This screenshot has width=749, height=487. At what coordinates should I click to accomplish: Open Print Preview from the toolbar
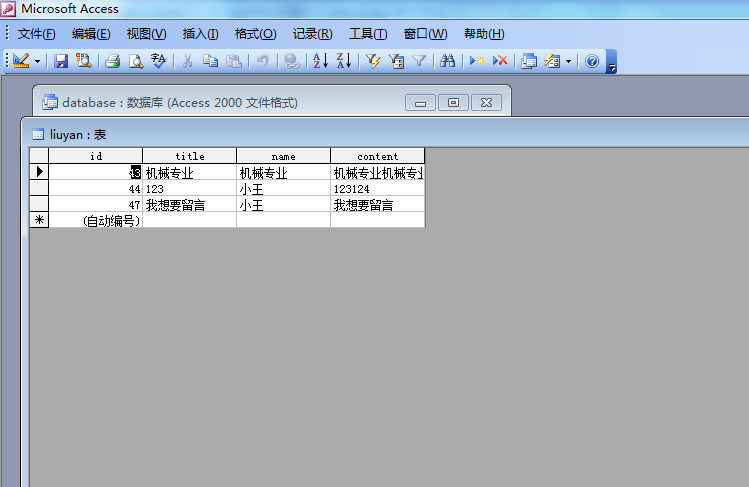point(136,61)
